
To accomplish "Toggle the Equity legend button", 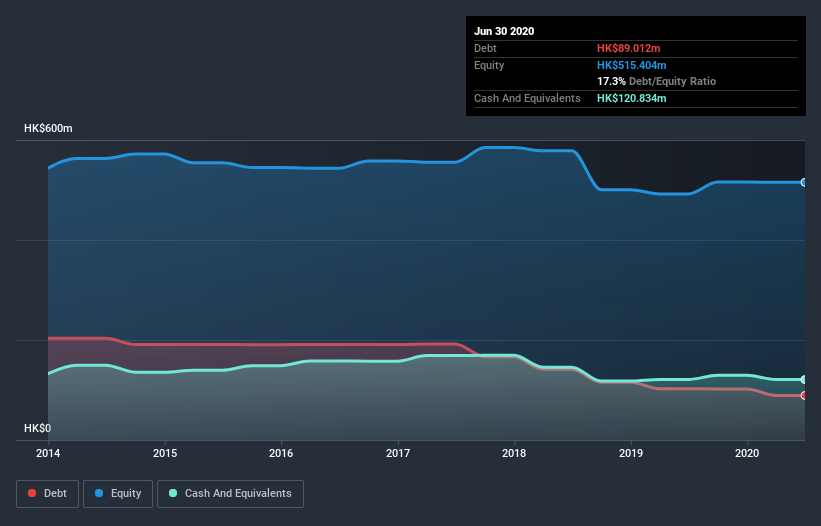I will click(x=118, y=494).
